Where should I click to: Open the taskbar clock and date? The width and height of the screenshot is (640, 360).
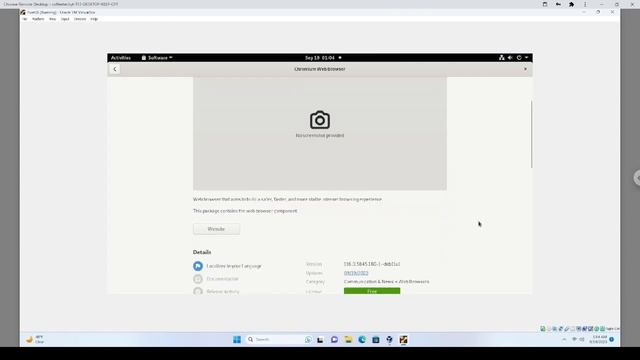(598, 340)
